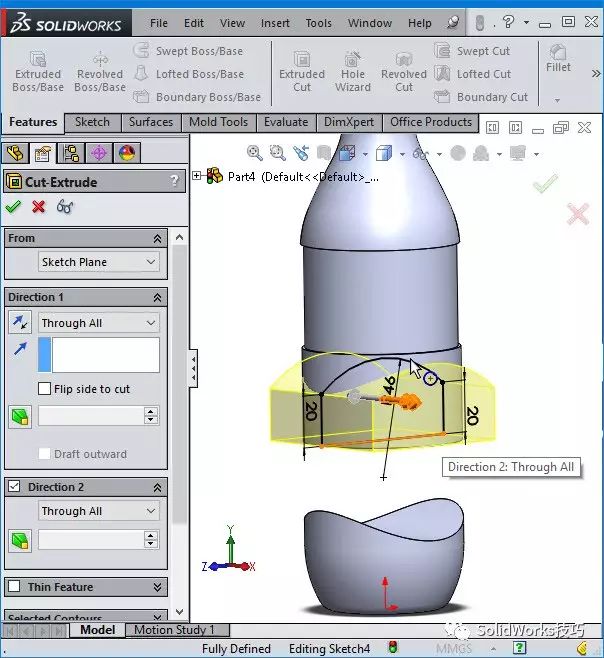Click the Cut-Extrude help question mark
The image size is (604, 658).
[x=174, y=181]
